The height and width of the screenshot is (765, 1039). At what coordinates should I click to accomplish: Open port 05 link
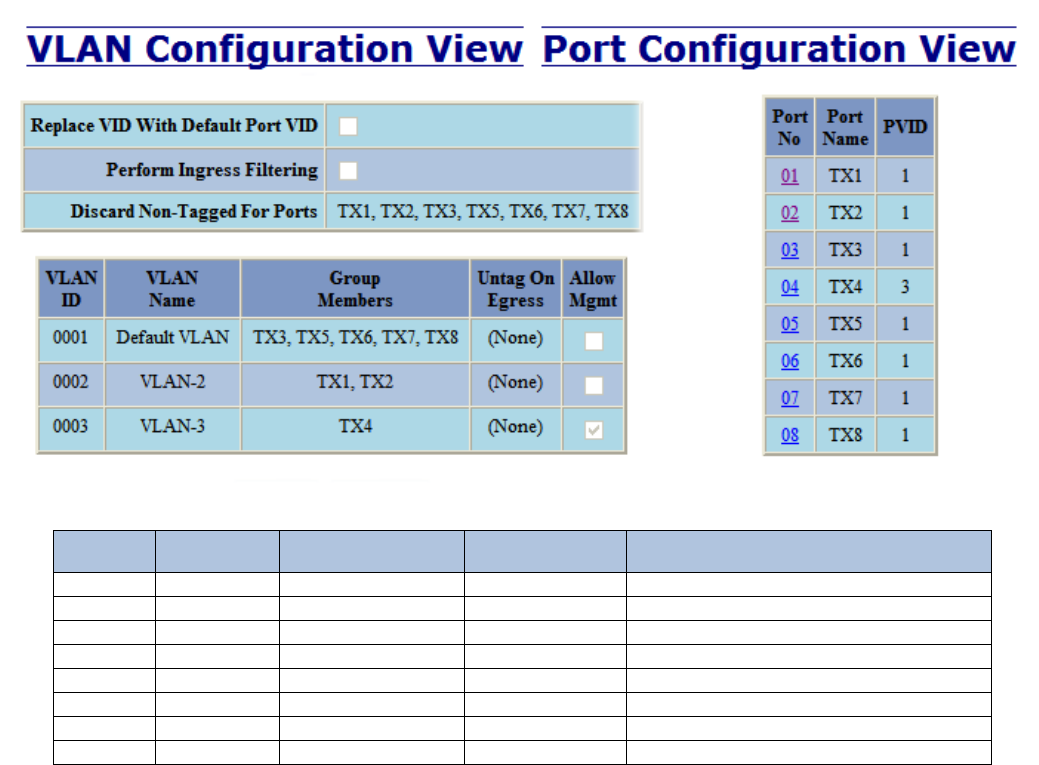(789, 324)
